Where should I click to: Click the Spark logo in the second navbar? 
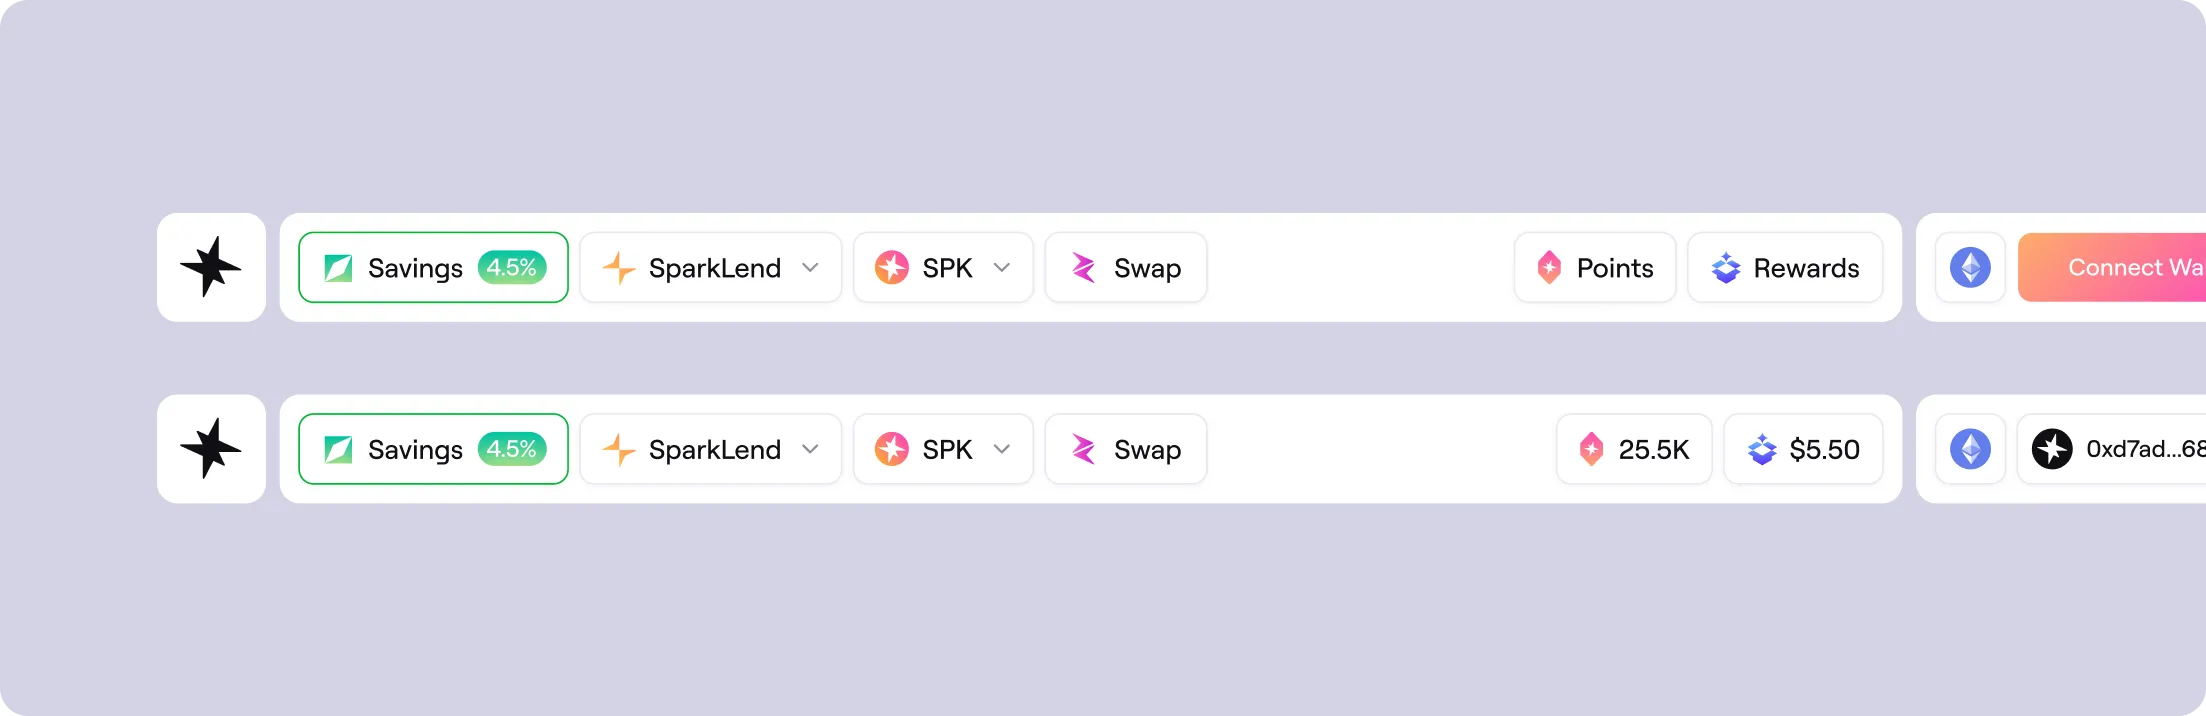coord(212,449)
